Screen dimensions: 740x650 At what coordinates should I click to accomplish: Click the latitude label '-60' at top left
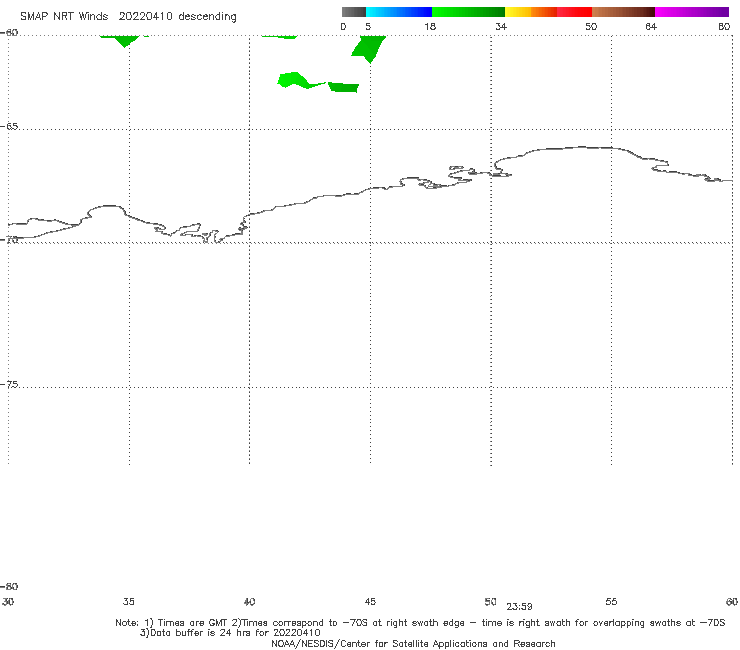coord(9,33)
